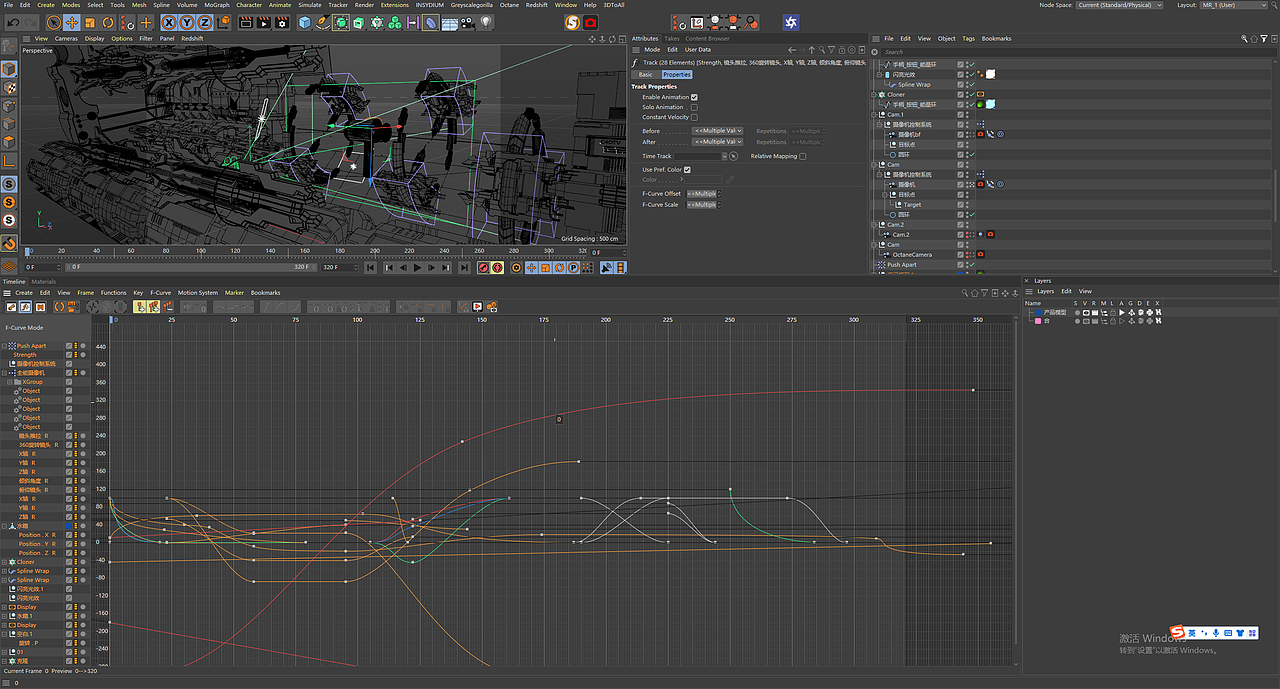
Task: Toggle enable checkmark for Spline Wrap in Object Manager
Action: pyautogui.click(x=971, y=84)
